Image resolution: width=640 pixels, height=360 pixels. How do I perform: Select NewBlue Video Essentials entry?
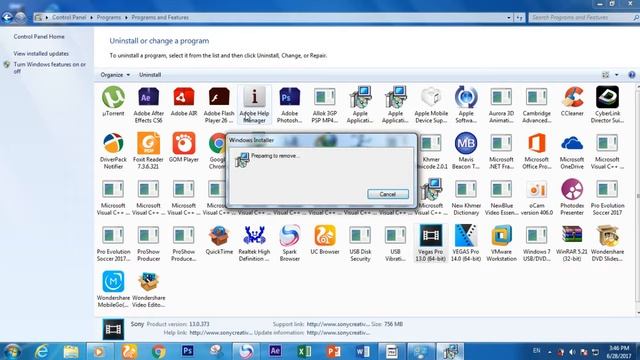501,197
